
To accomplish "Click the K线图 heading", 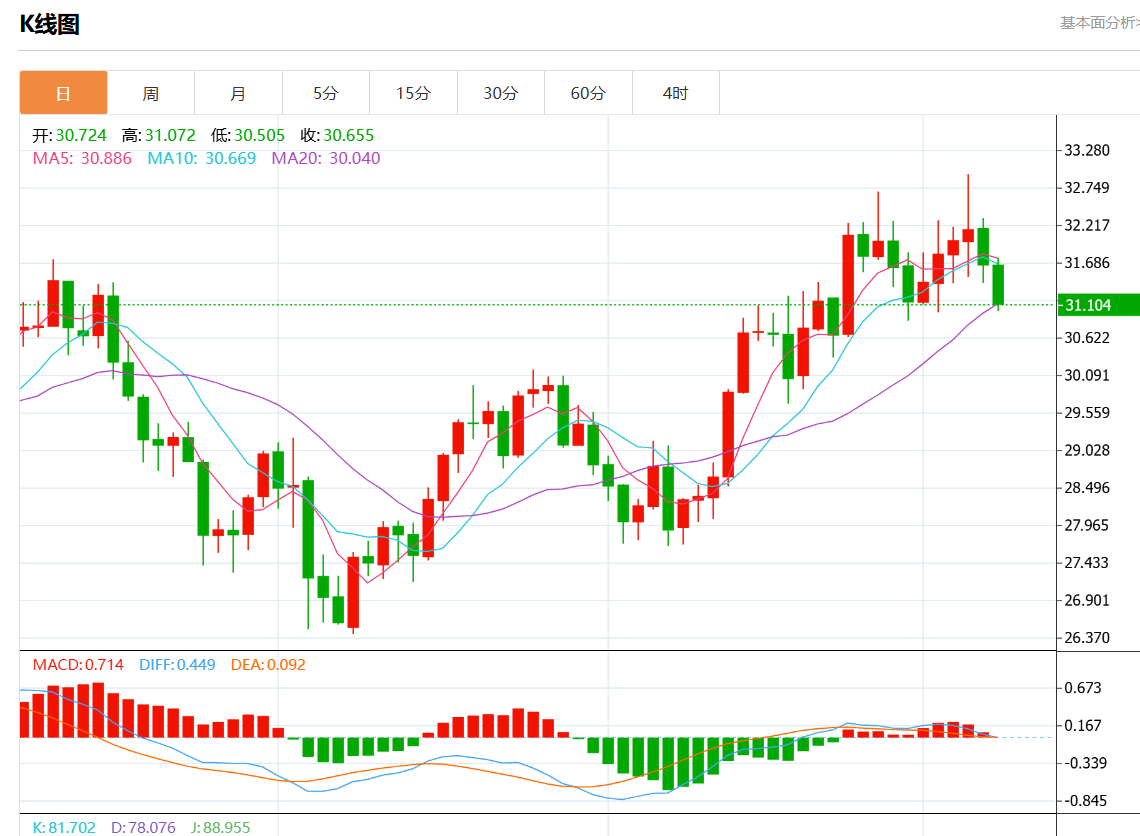I will click(x=49, y=24).
